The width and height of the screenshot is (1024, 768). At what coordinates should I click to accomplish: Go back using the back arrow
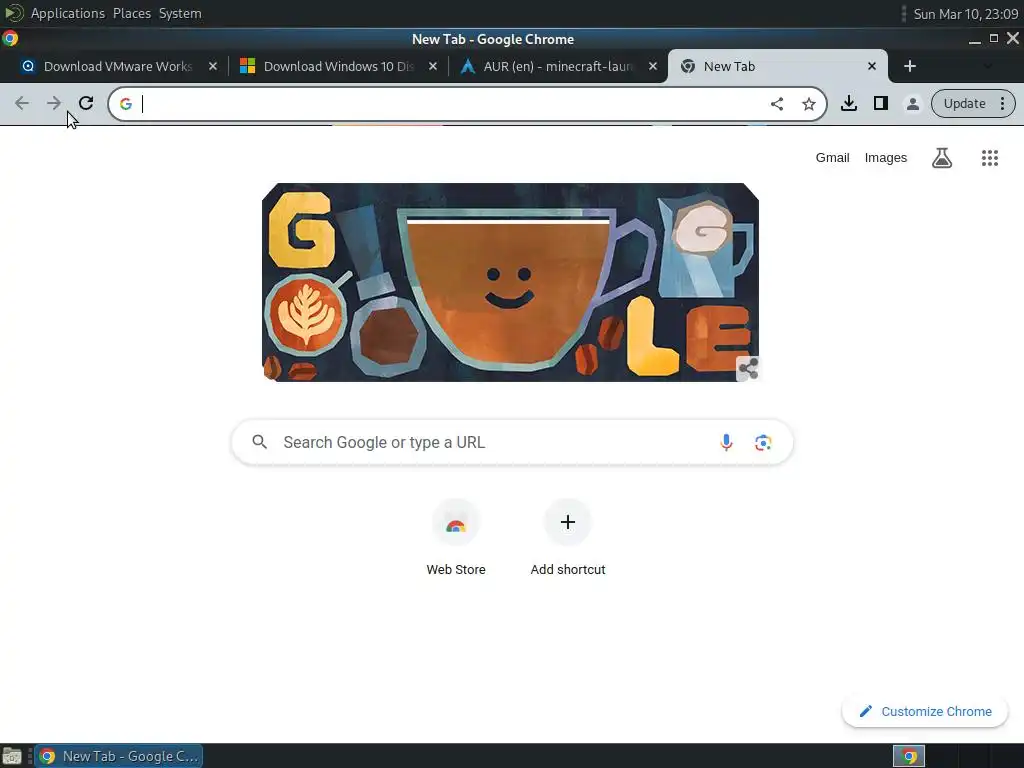click(22, 103)
